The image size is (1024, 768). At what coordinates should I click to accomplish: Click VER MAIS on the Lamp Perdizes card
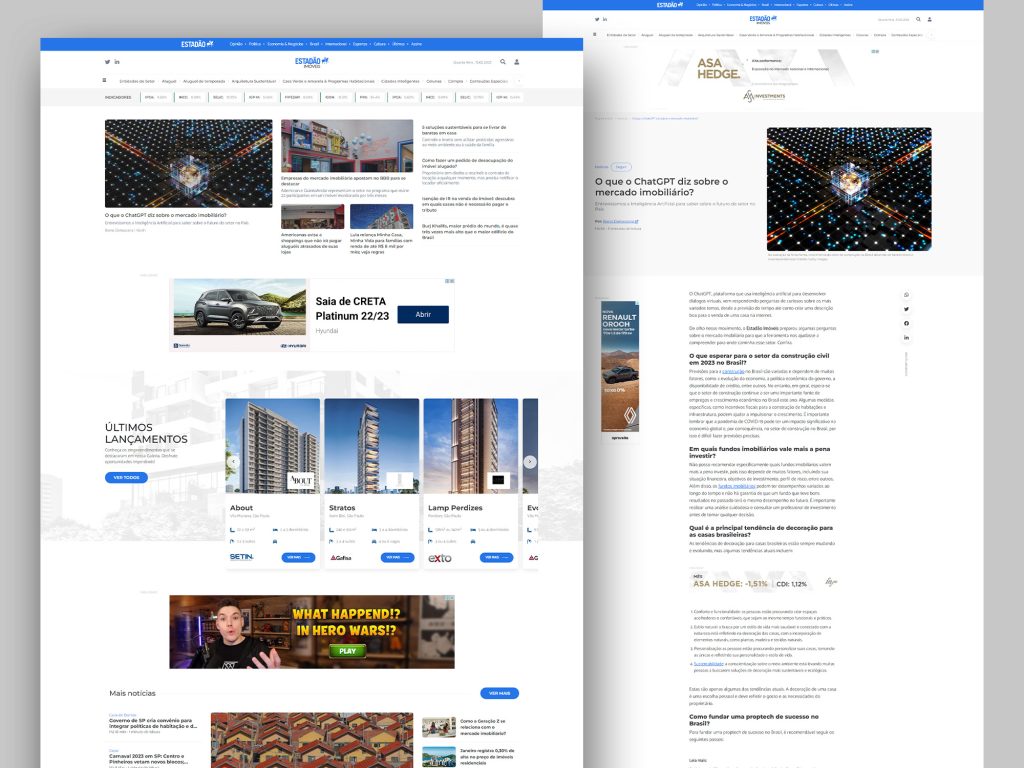496,558
